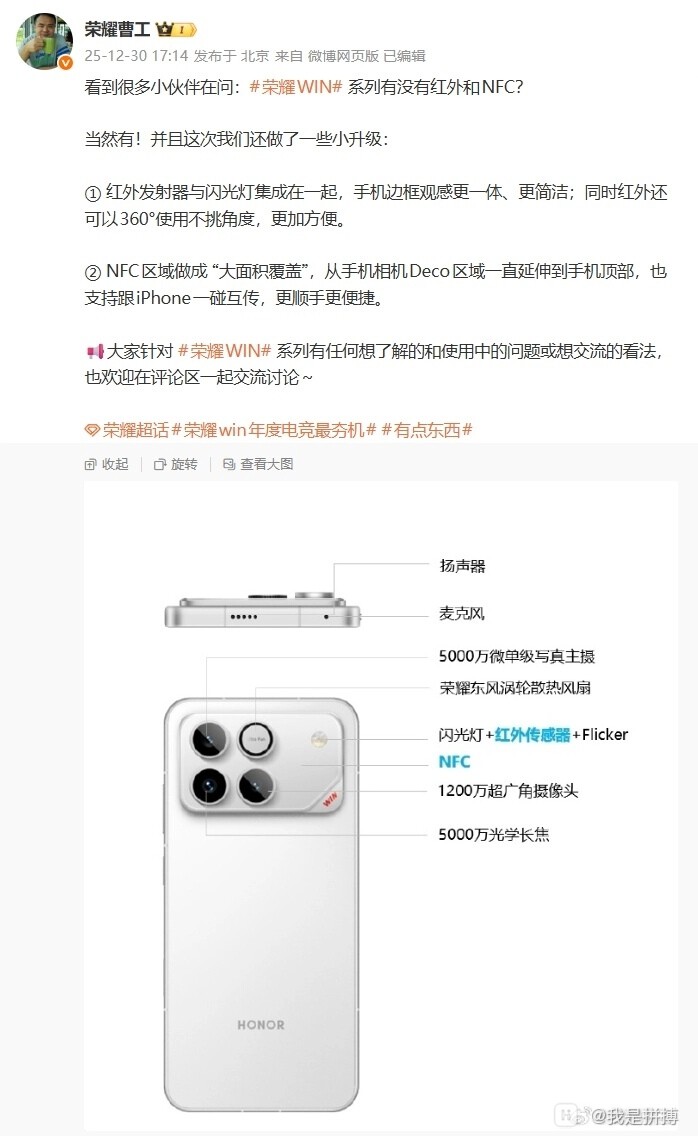The height and width of the screenshot is (1136, 698).
Task: Open full-size view via 查看大图 text
Action: (267, 464)
